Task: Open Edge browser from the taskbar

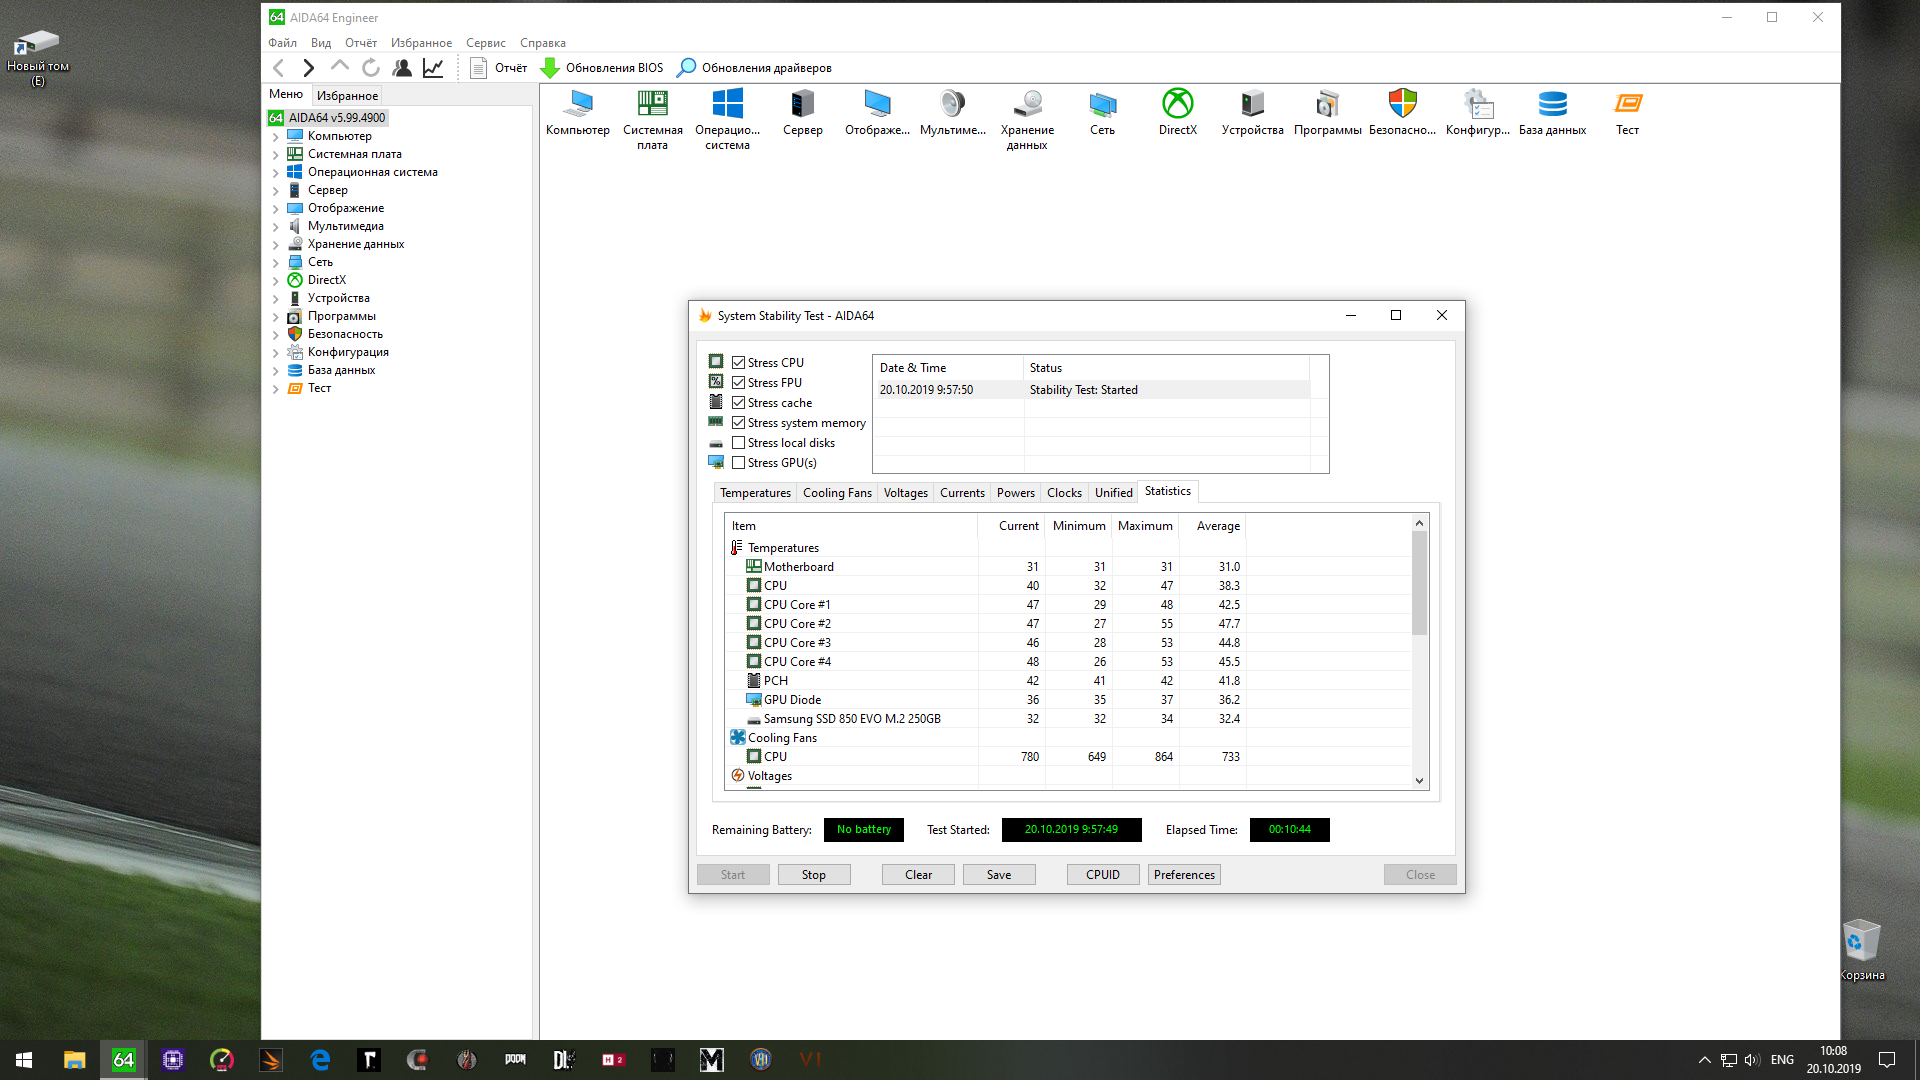Action: 320,1060
